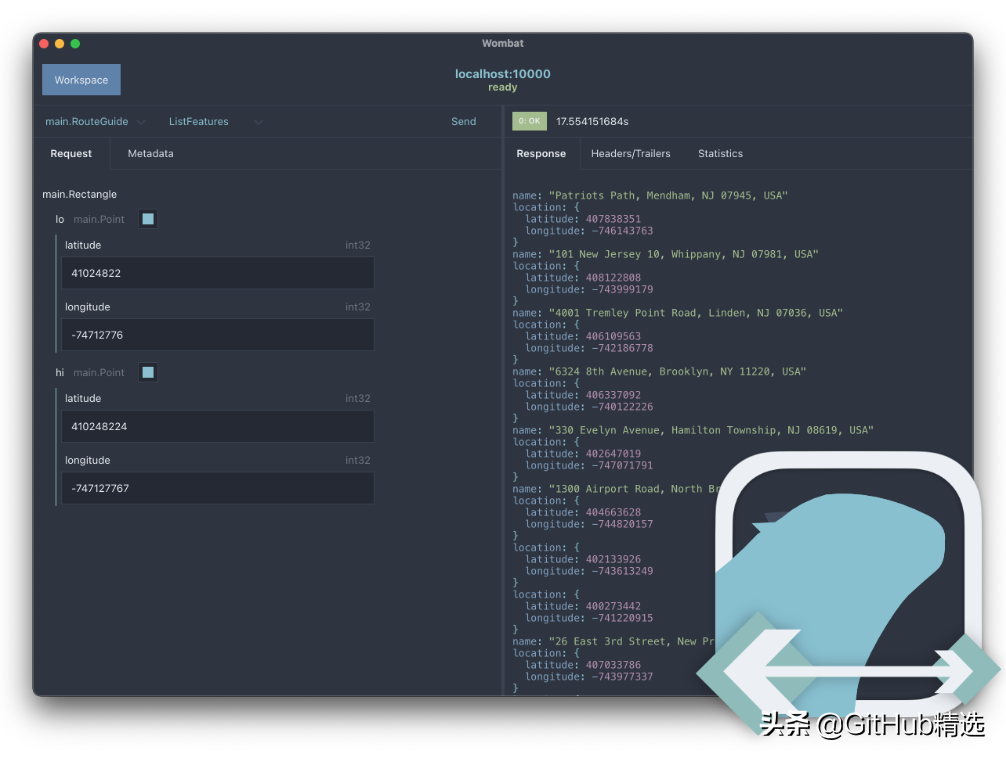Select latitude value 407033786
1006x759 pixels.
[x=613, y=665]
